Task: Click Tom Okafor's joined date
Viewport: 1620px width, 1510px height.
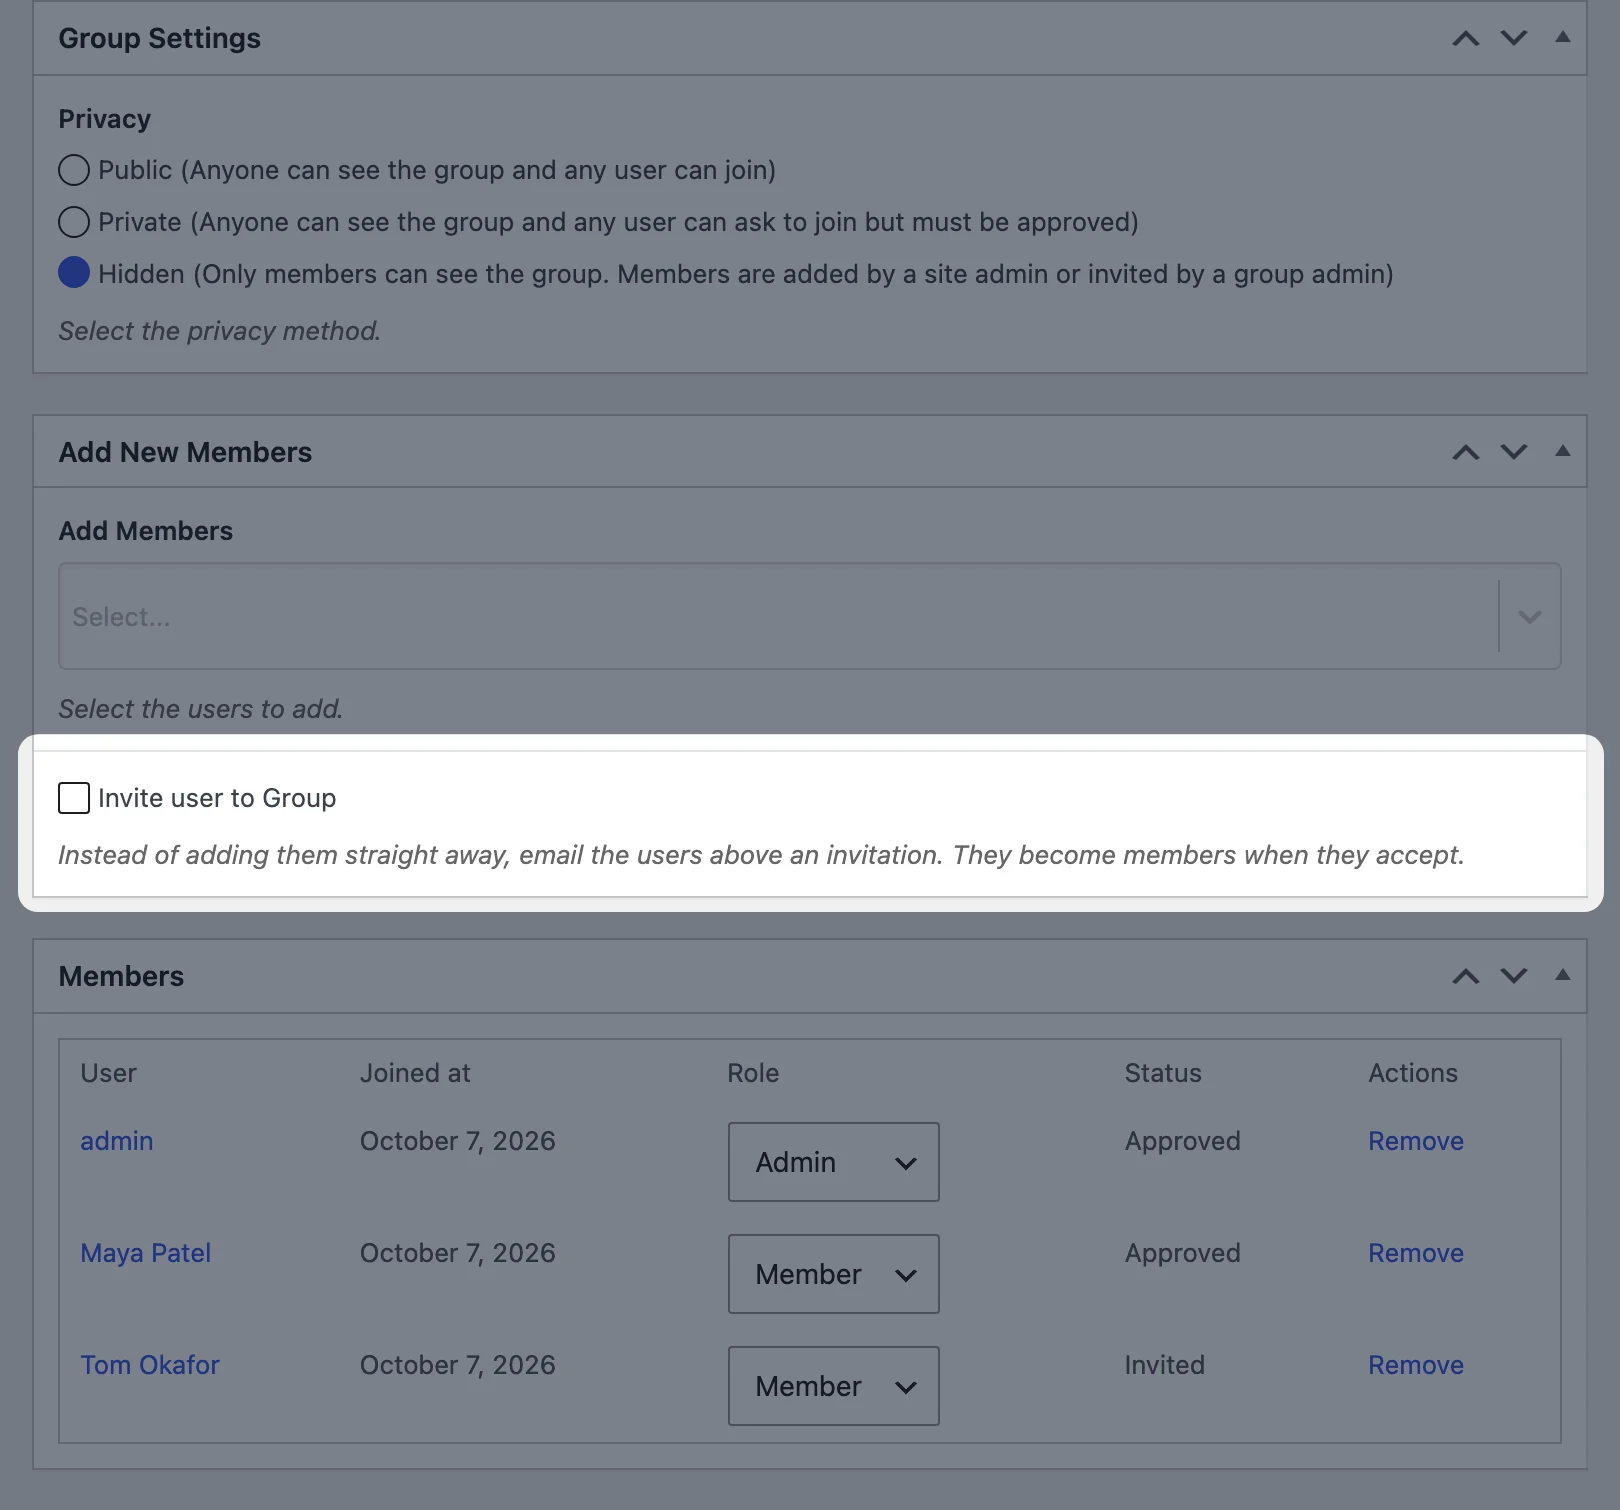Action: (458, 1365)
